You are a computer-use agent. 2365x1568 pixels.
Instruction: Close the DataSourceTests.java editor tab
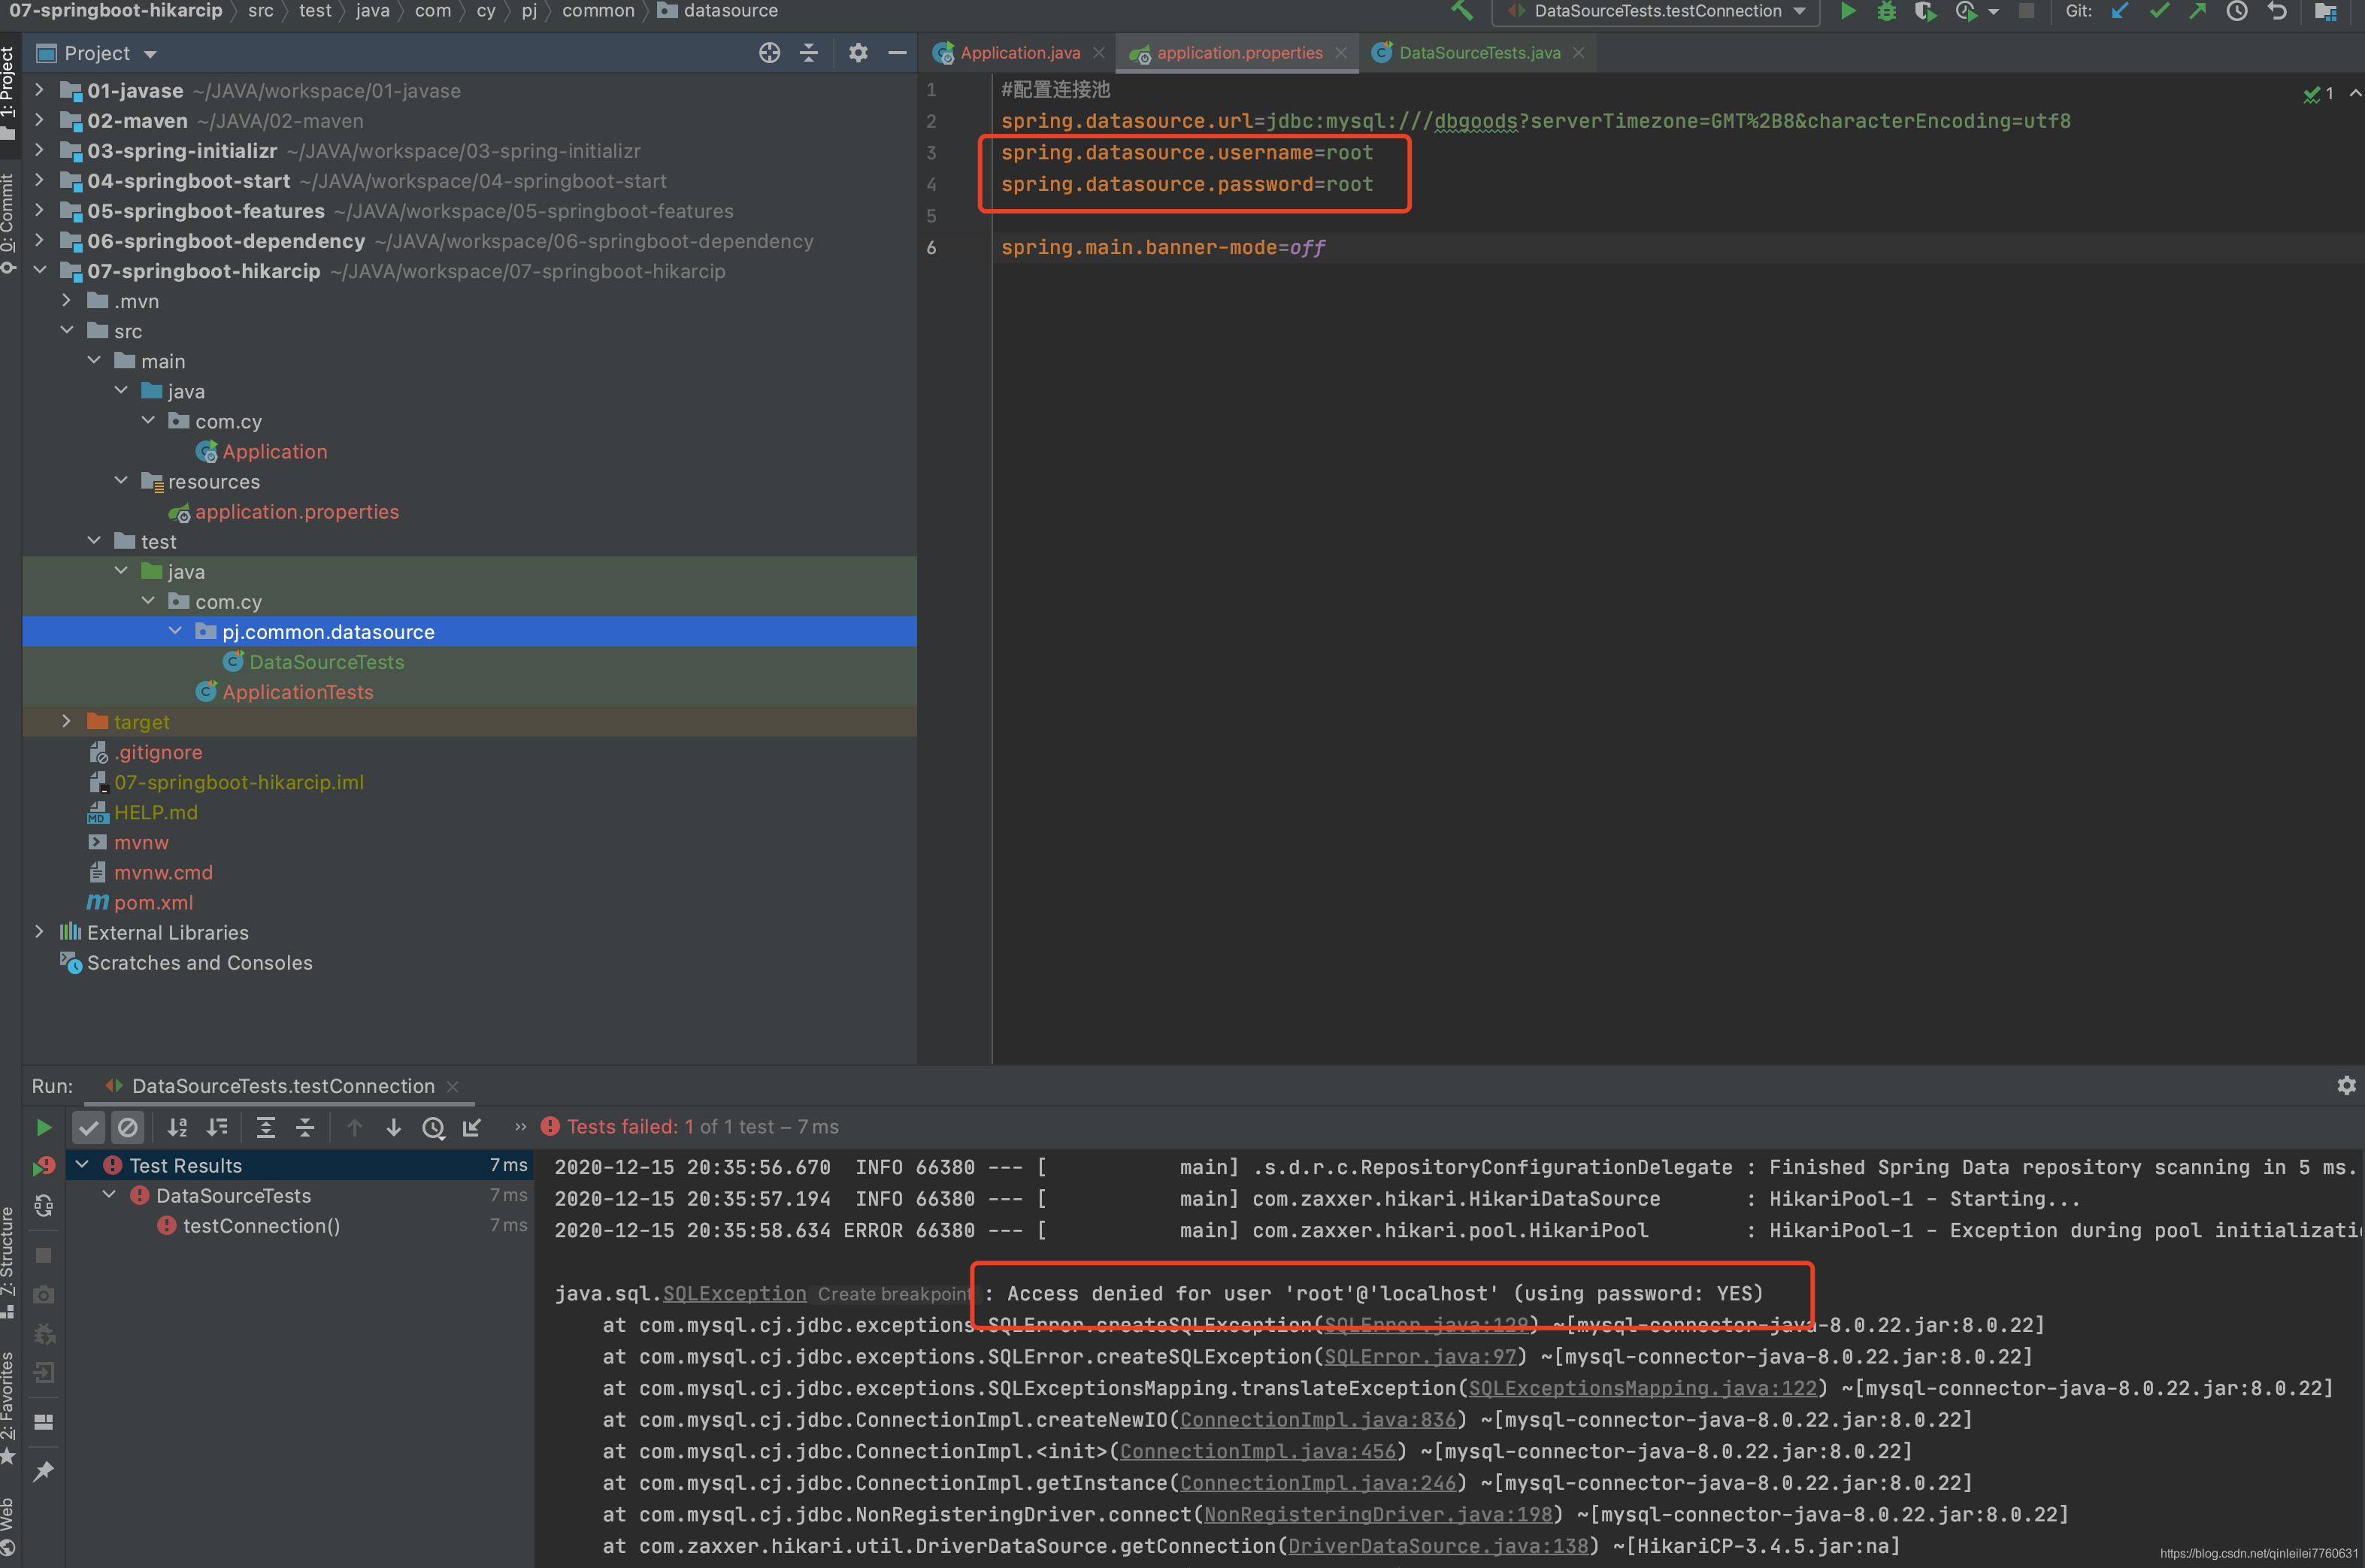[x=1578, y=53]
